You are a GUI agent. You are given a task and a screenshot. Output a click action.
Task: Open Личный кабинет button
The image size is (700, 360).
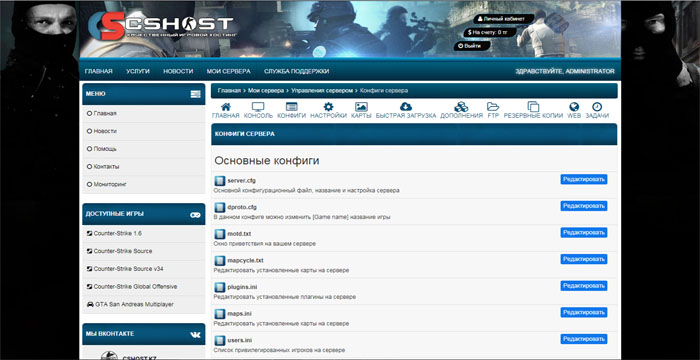(504, 19)
